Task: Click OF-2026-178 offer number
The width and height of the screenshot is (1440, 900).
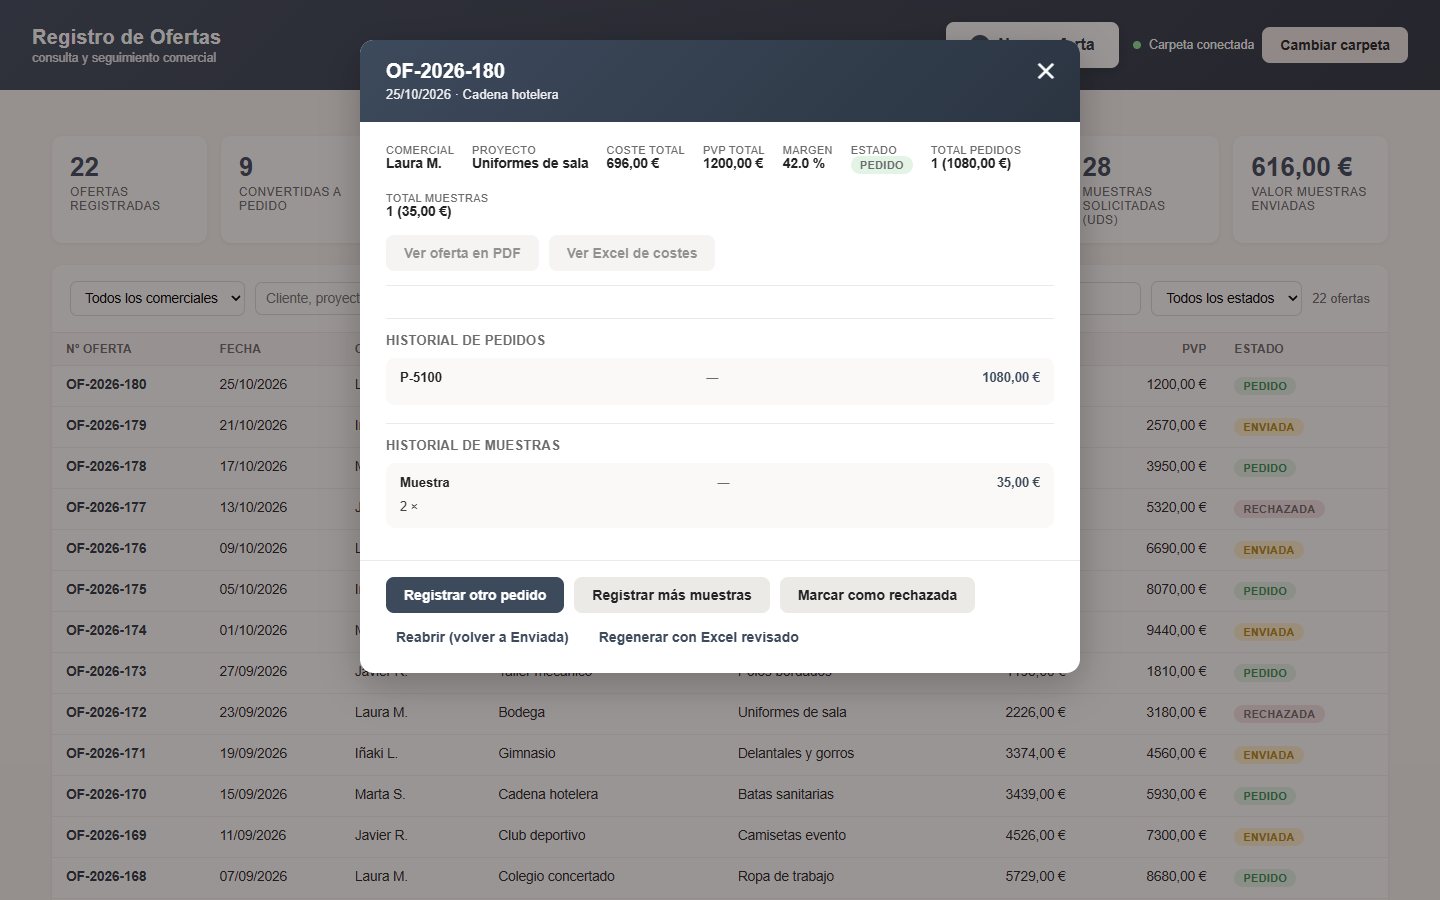Action: [x=106, y=466]
